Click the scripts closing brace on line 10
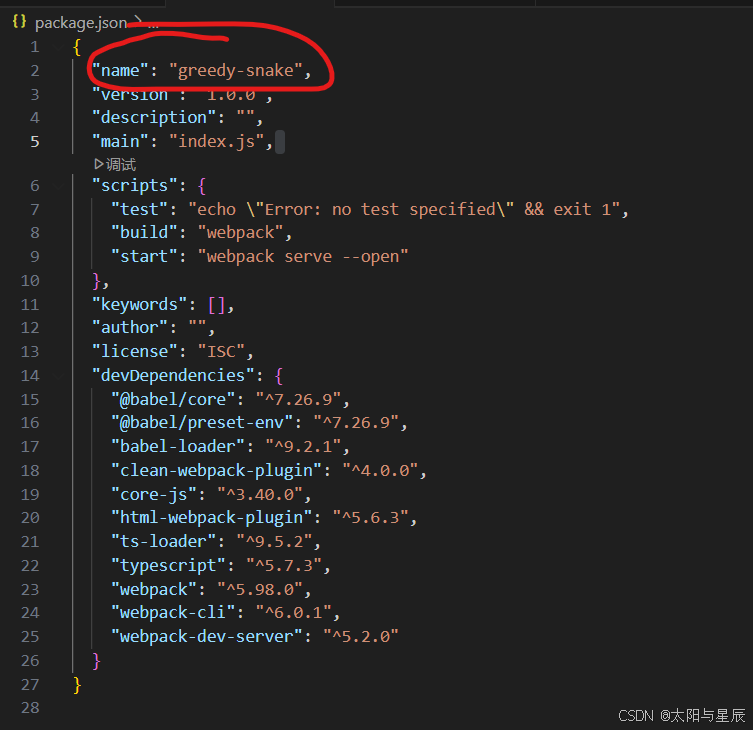The height and width of the screenshot is (730, 753). [97, 281]
